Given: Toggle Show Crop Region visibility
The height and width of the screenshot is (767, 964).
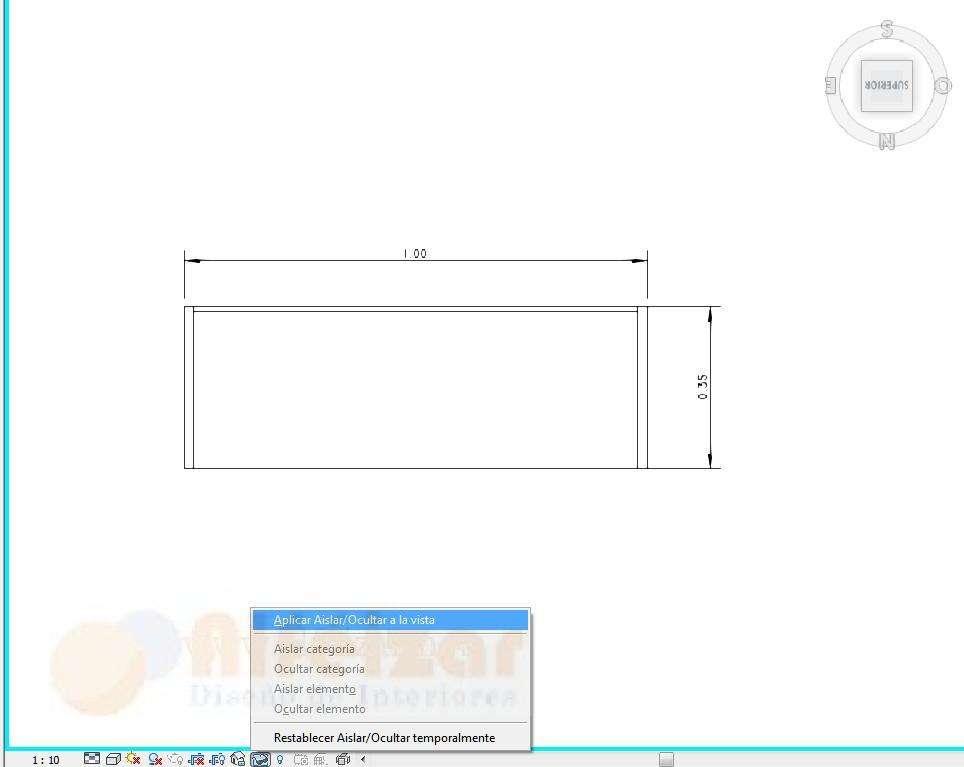Looking at the screenshot, I should (217, 759).
